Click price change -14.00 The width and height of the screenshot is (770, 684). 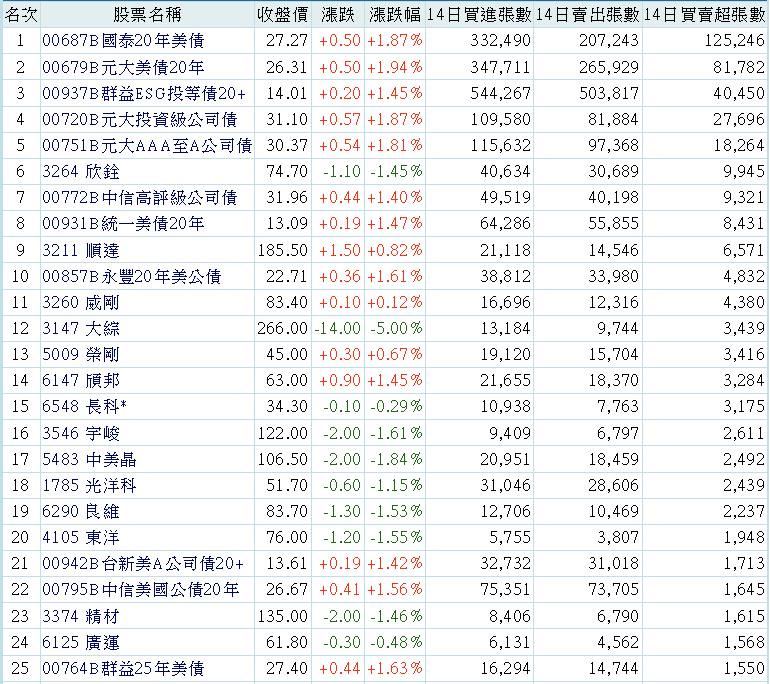[337, 328]
